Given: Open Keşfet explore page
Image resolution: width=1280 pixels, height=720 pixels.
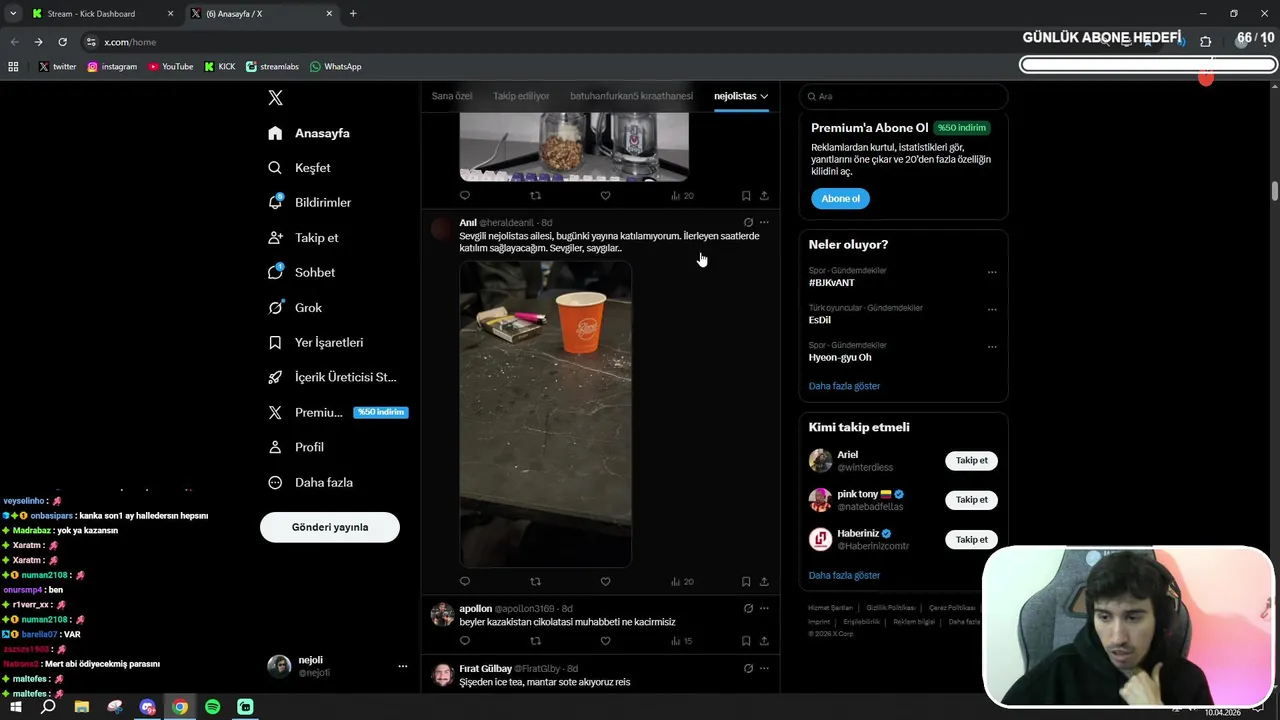Looking at the screenshot, I should (x=299, y=168).
